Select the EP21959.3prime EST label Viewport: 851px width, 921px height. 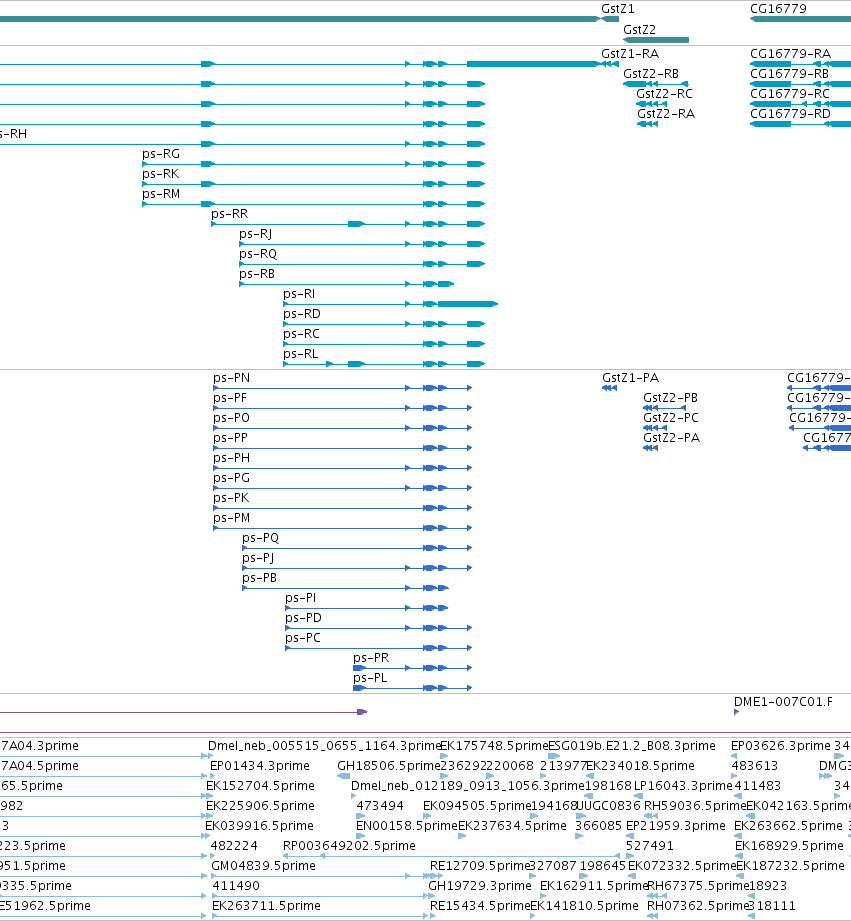(x=675, y=826)
